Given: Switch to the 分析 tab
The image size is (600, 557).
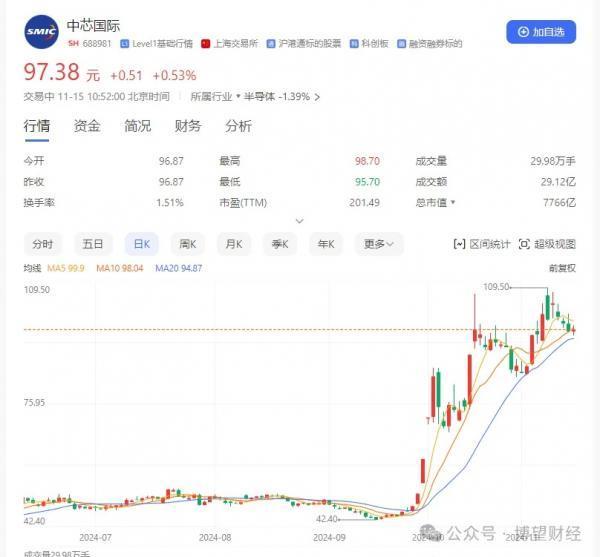Looking at the screenshot, I should [x=238, y=126].
